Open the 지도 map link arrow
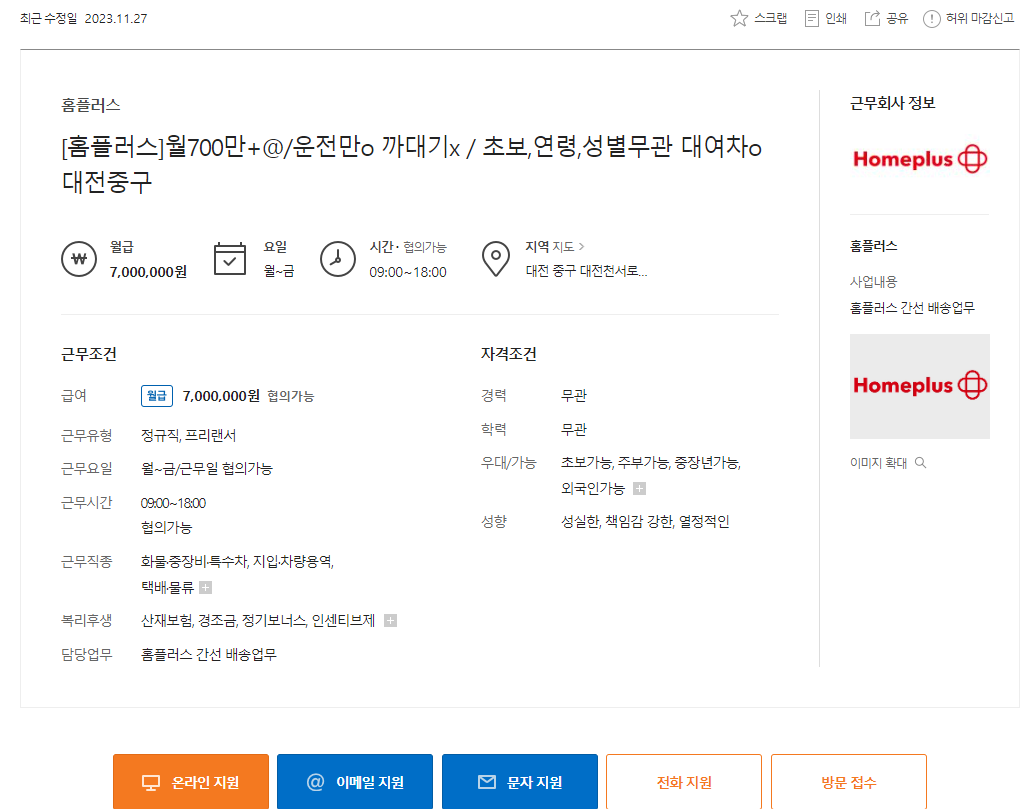Viewport: 1030px width, 809px height. [581, 247]
